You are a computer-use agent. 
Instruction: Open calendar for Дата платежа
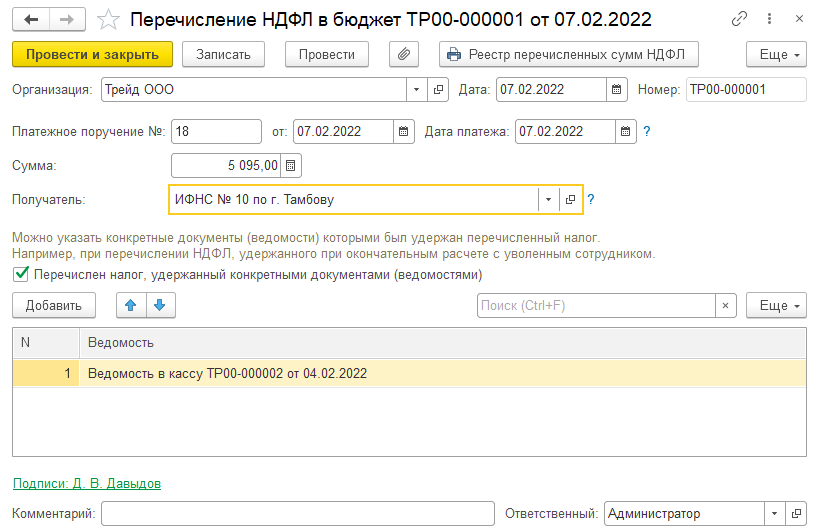pos(625,132)
